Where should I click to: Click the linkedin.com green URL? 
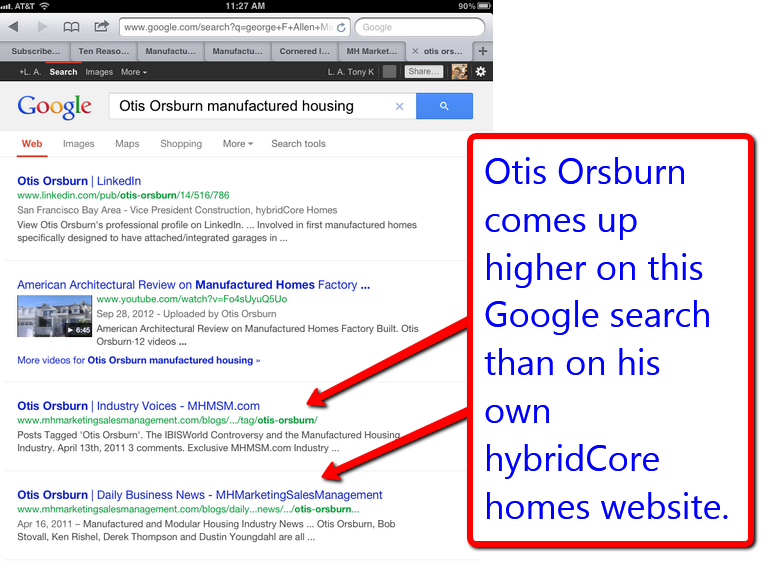tap(123, 195)
